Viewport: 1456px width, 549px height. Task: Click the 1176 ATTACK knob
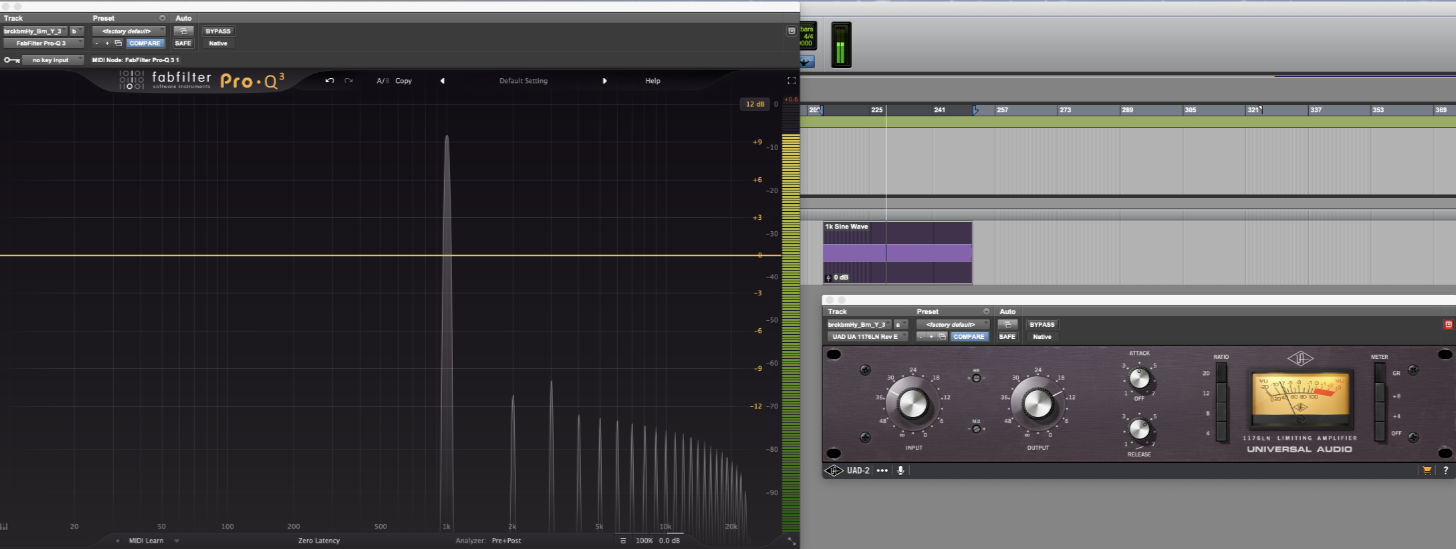click(x=1139, y=378)
